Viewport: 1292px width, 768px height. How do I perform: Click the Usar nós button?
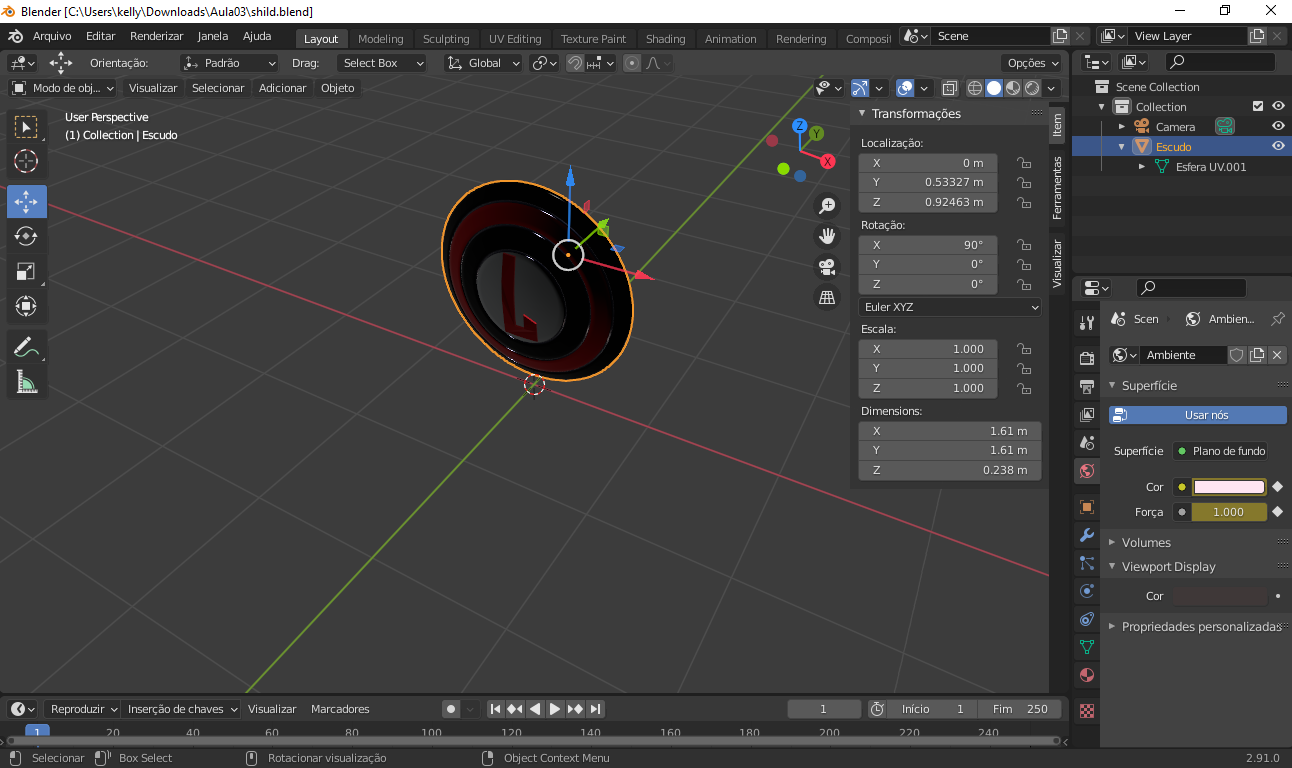[1198, 415]
